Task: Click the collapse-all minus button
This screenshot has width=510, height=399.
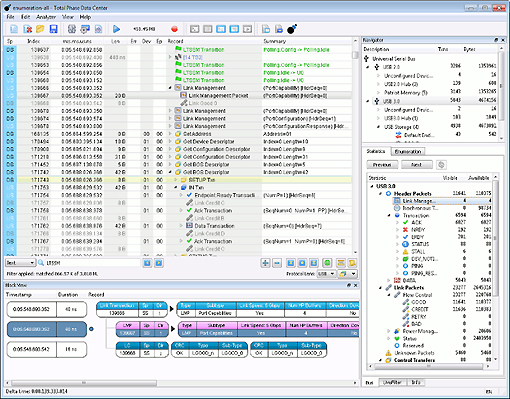Action: [x=277, y=263]
